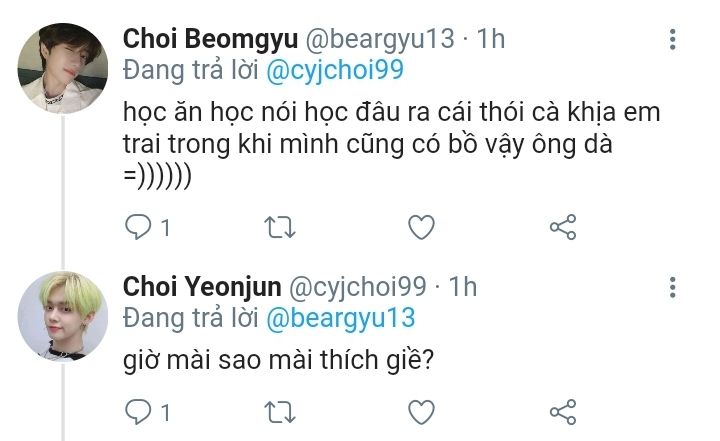Share Choi Beomgyu's tweet
Viewport: 720px width, 441px height.
click(x=564, y=227)
